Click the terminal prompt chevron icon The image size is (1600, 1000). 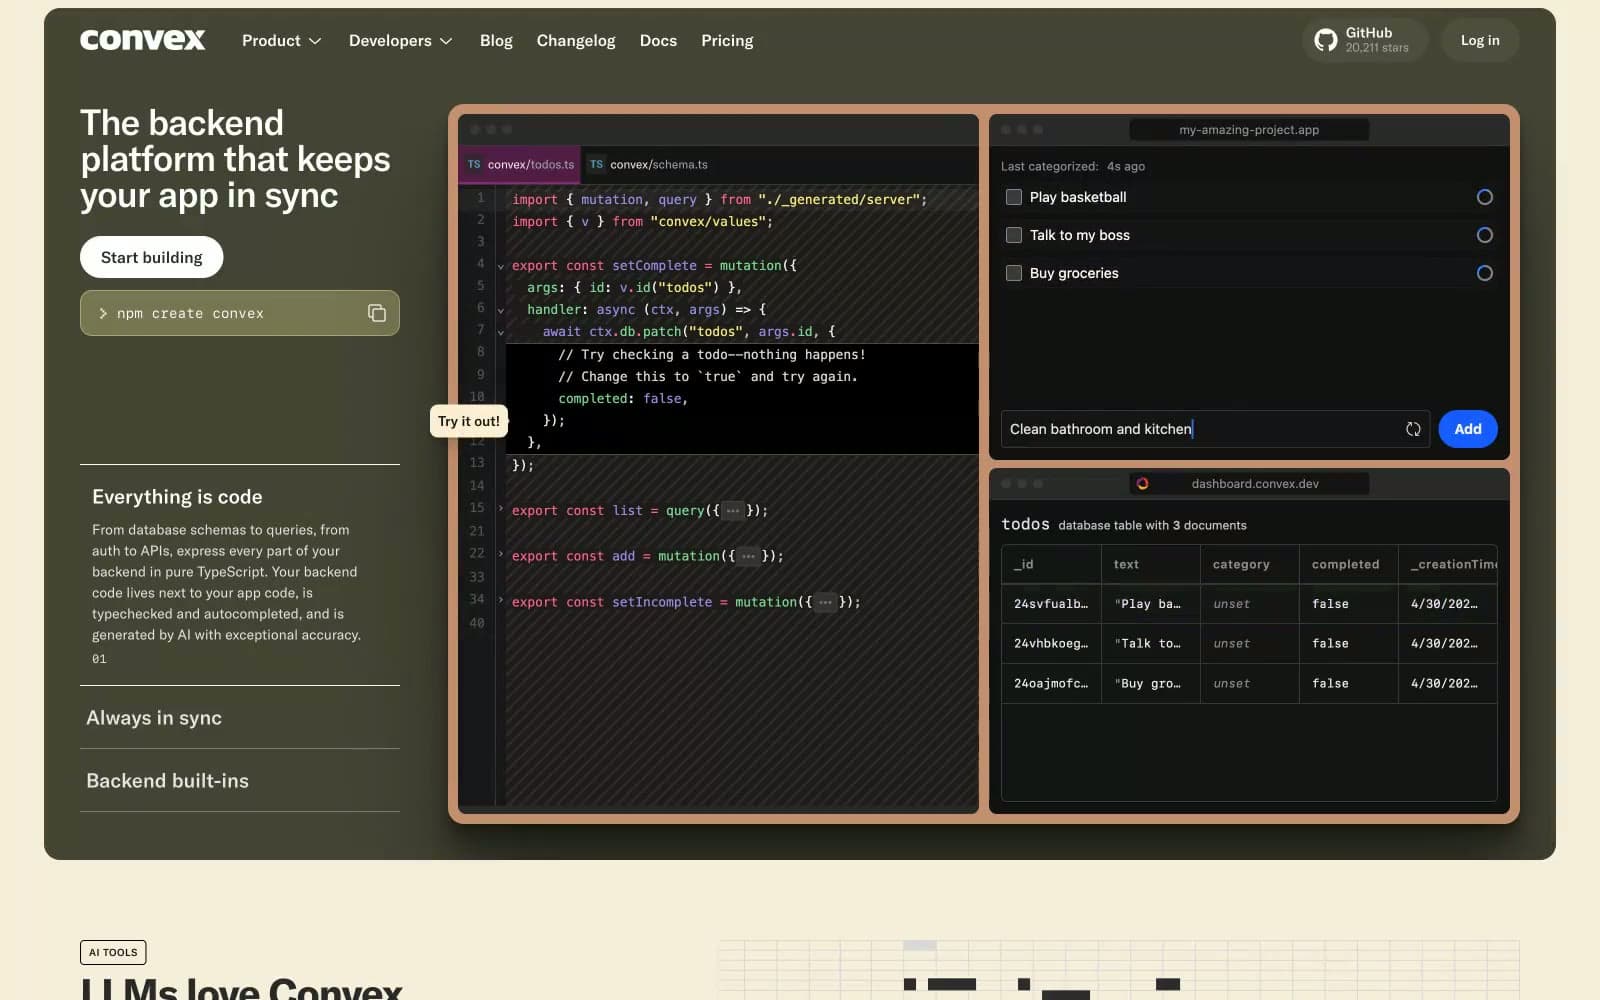pyautogui.click(x=103, y=313)
